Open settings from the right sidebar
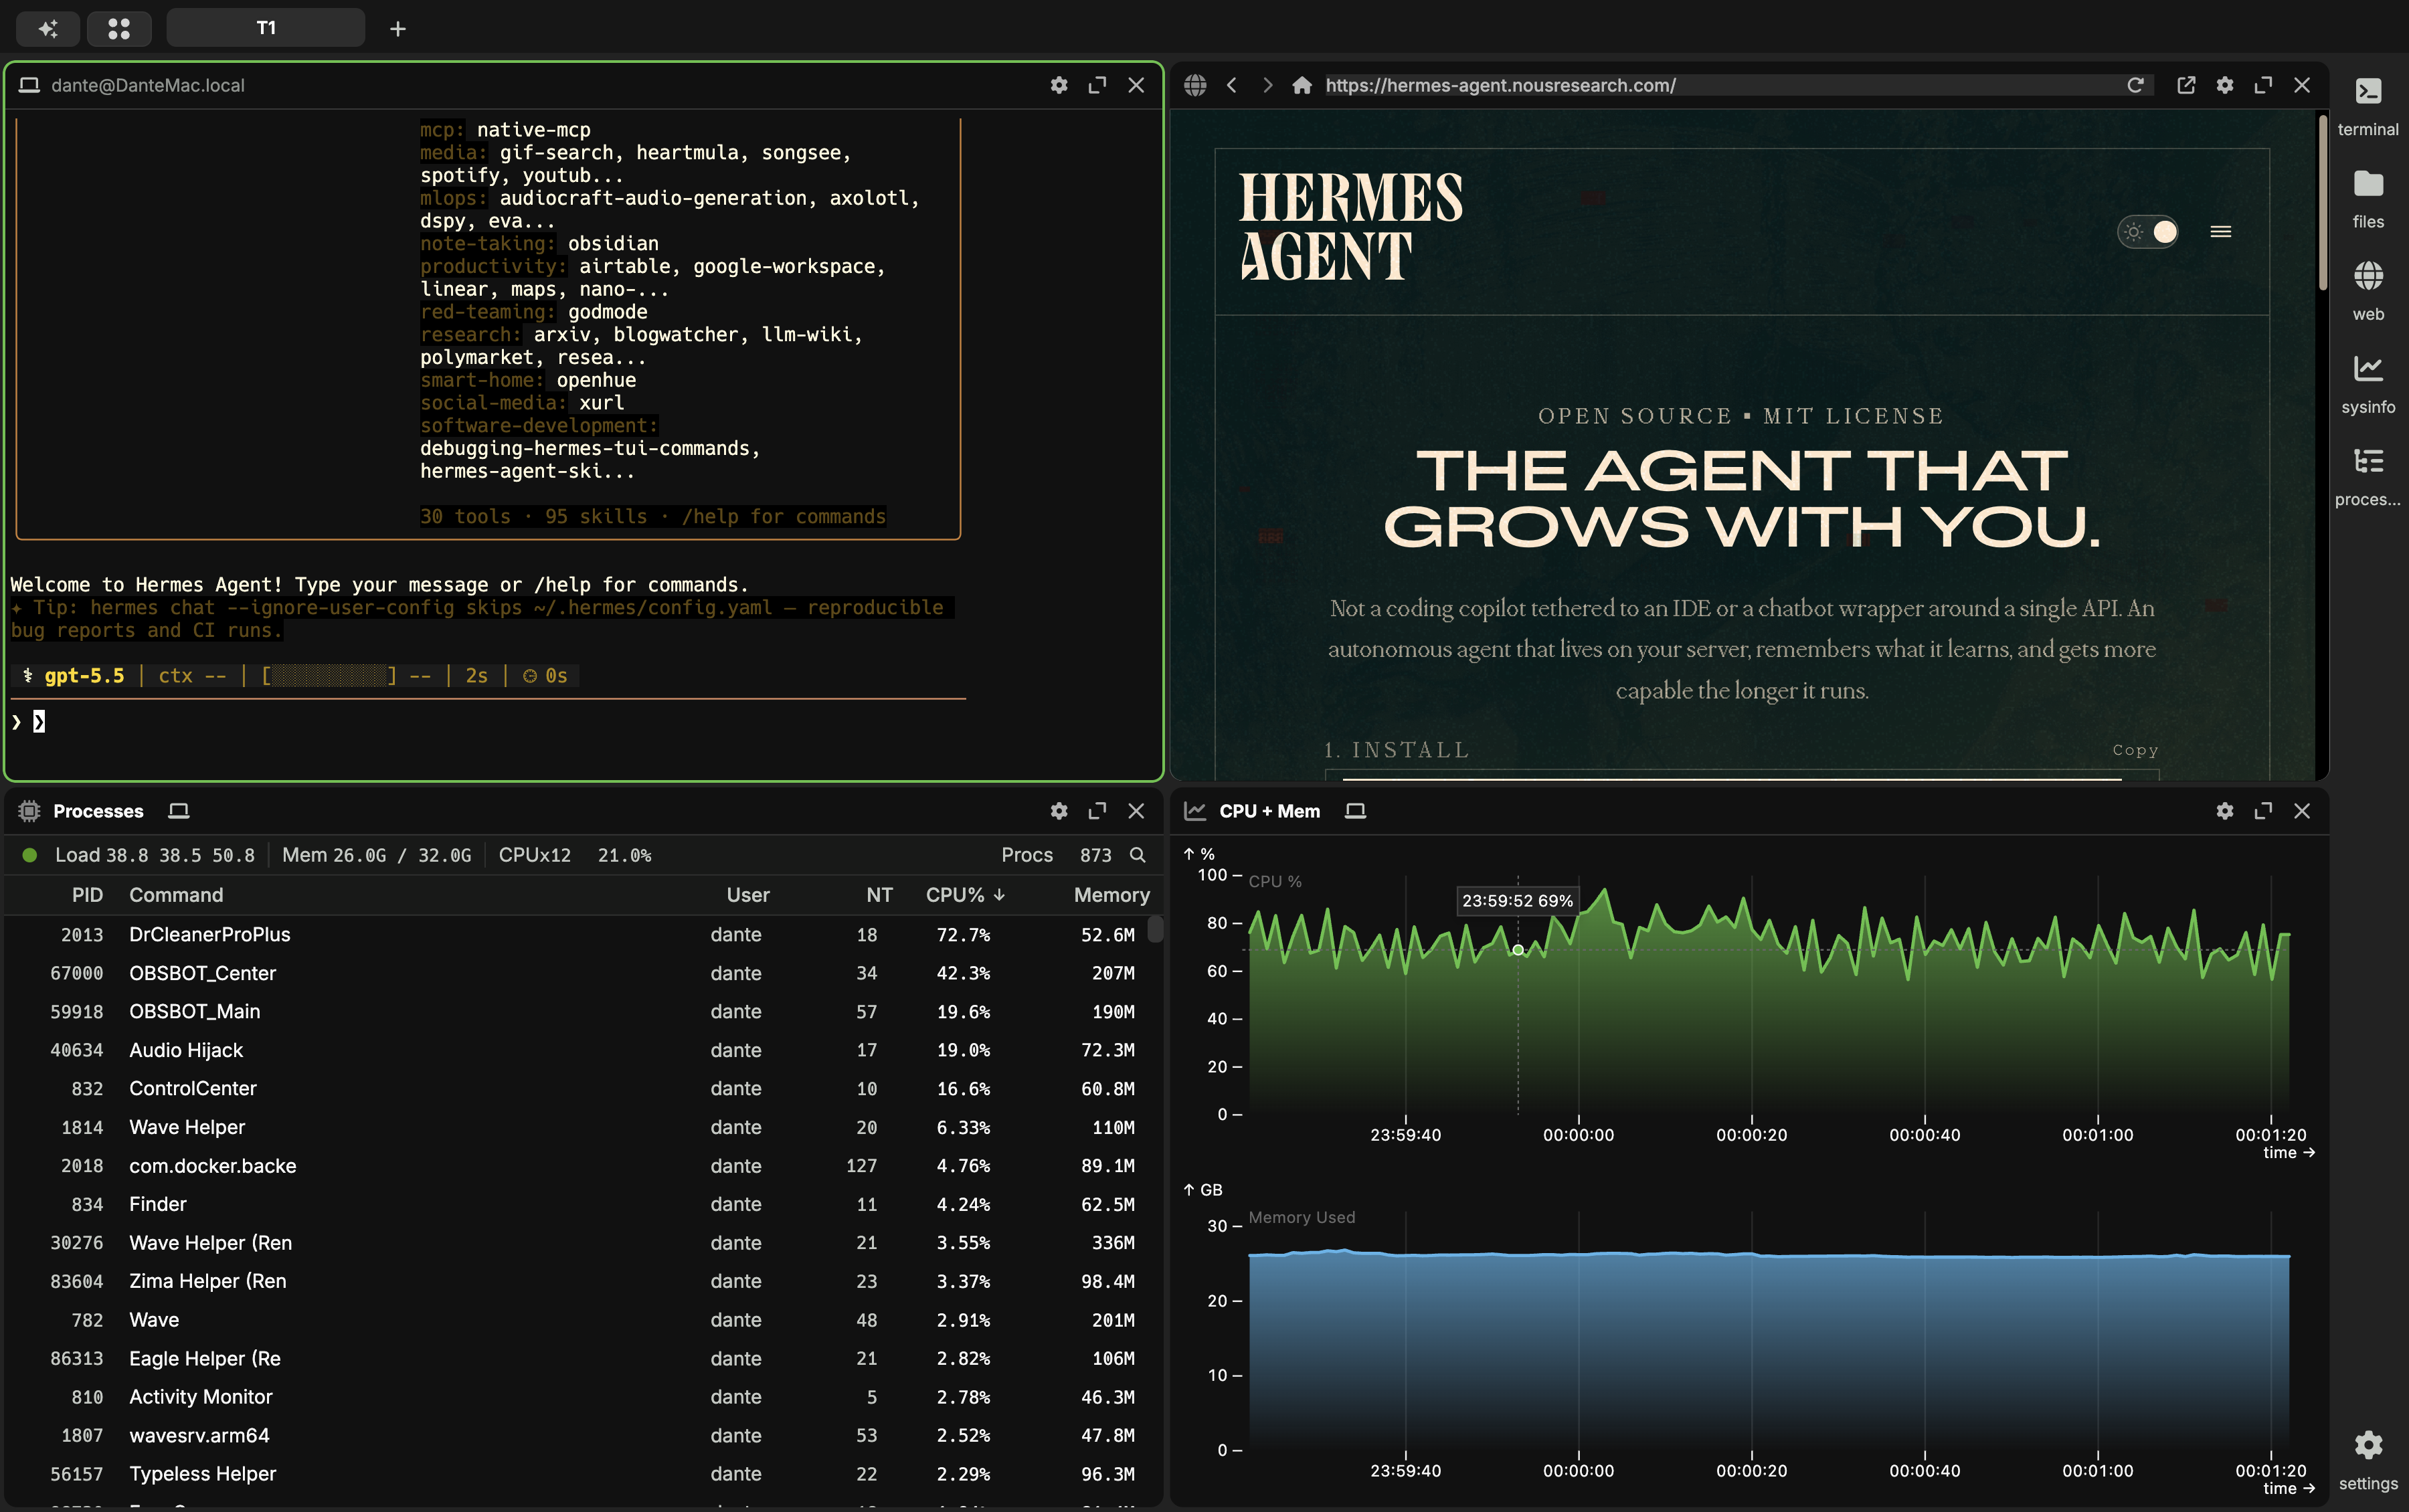The height and width of the screenshot is (1512, 2409). (x=2368, y=1459)
